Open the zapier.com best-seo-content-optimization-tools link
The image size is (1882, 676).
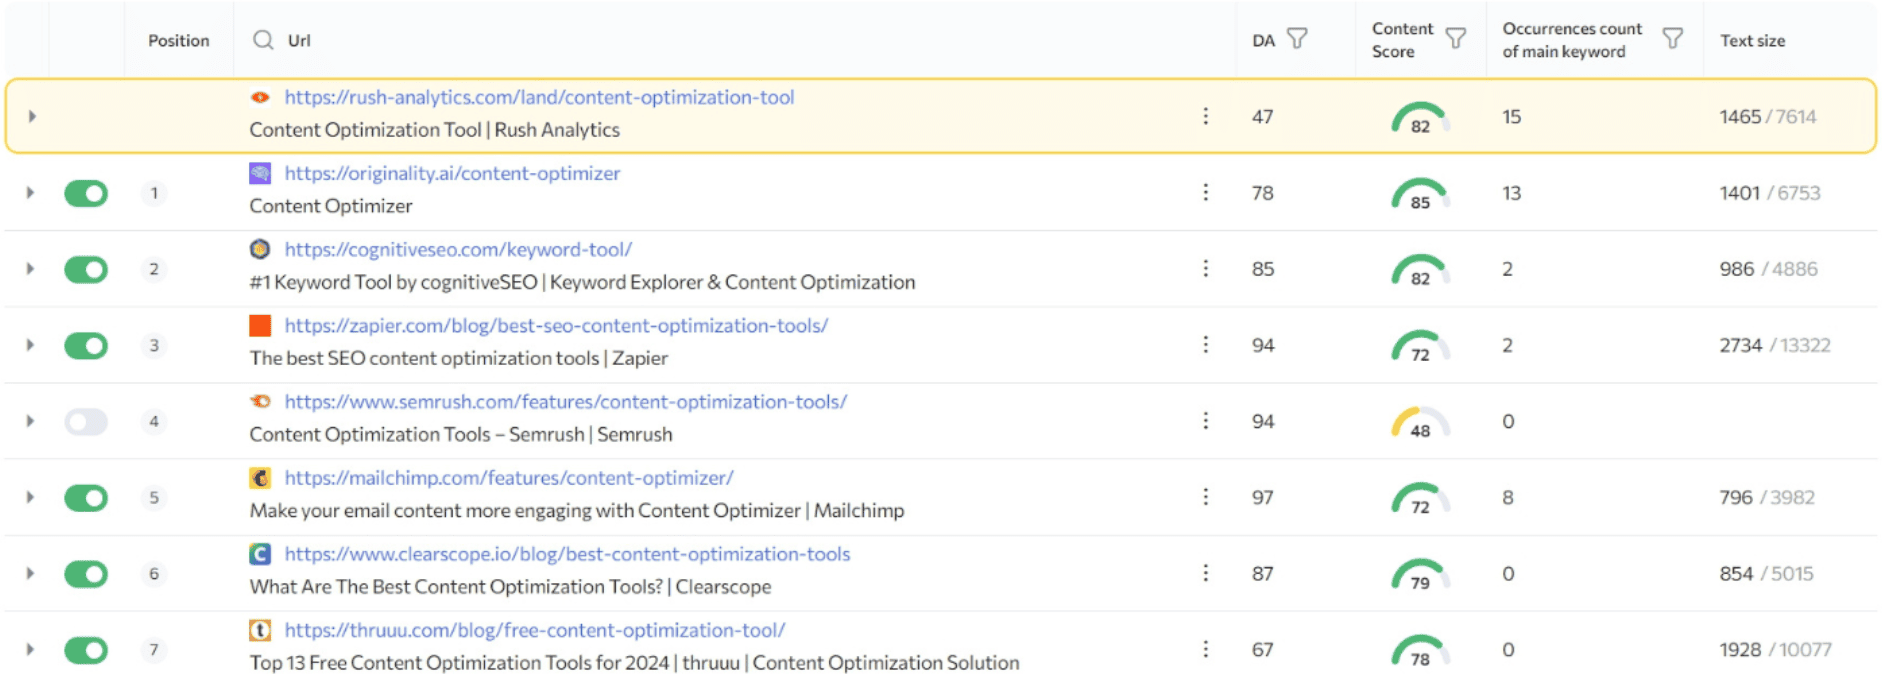[x=556, y=325]
